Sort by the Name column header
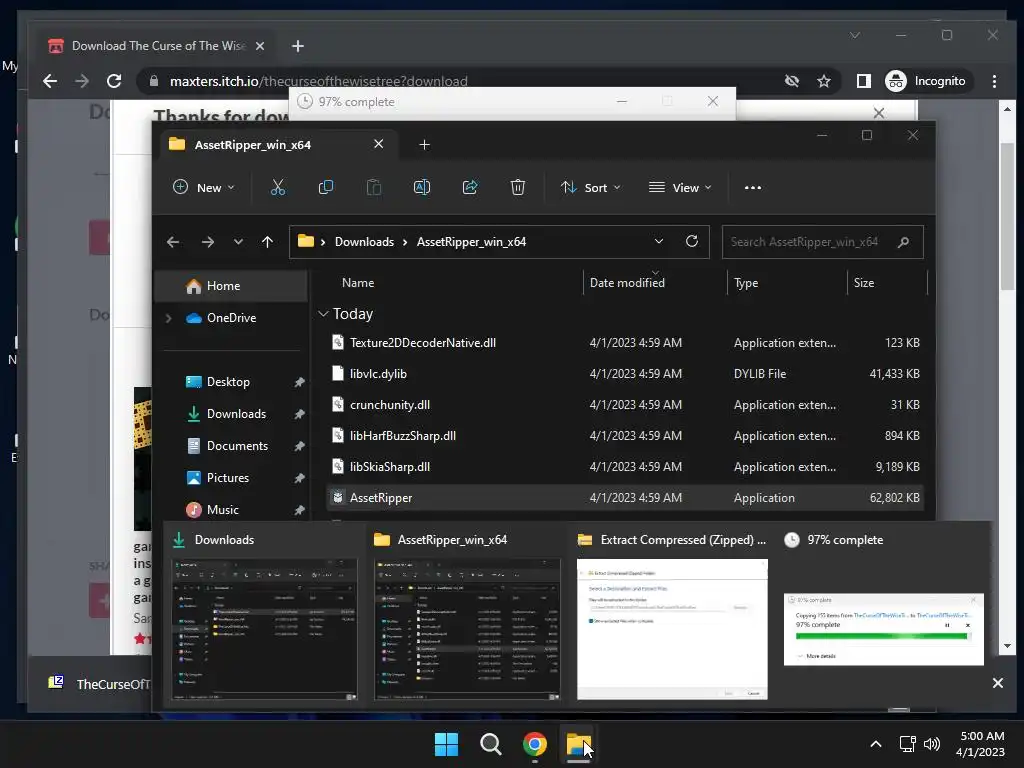The width and height of the screenshot is (1024, 768). [x=358, y=283]
